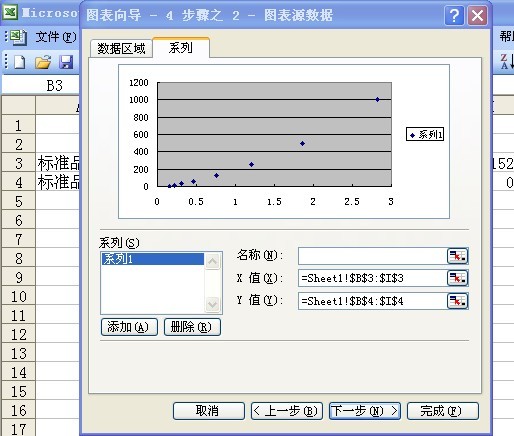
Task: Click the 完成(F) button
Action: (443, 411)
